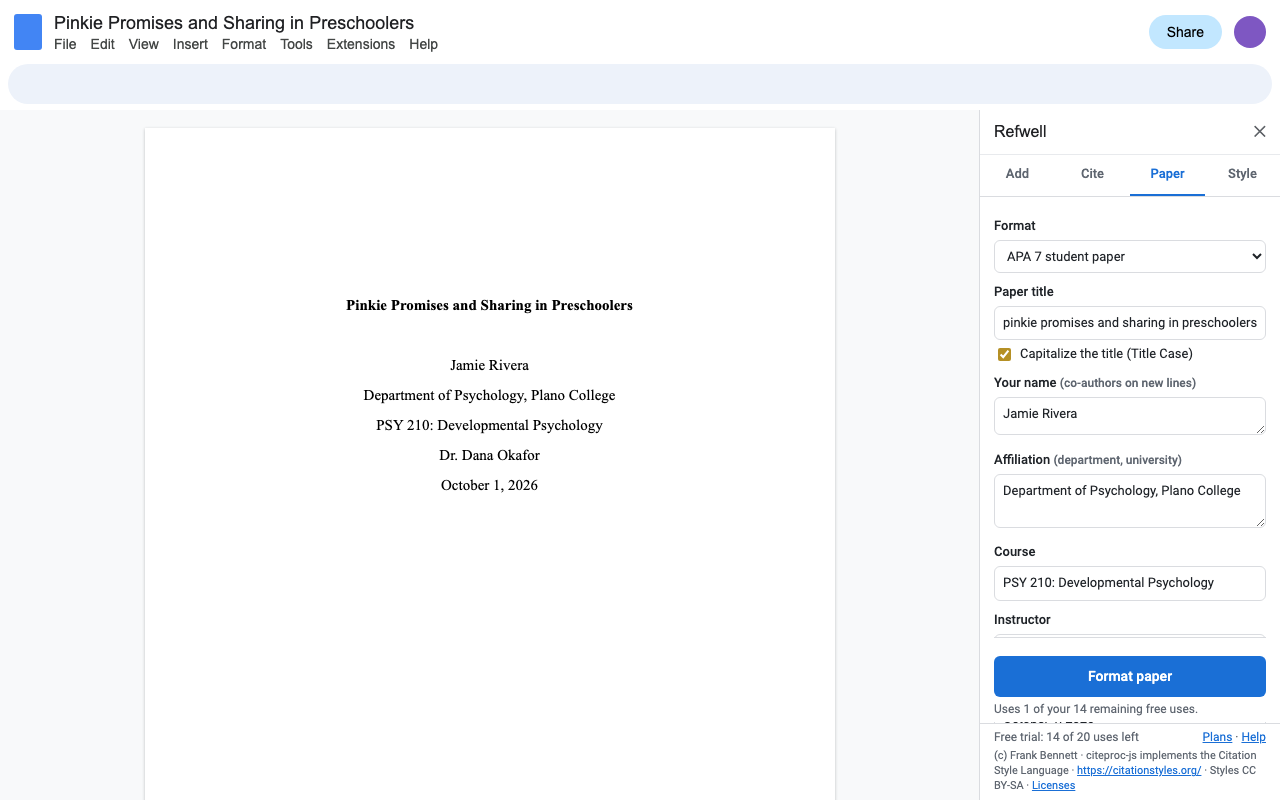
Task: Click the date "October 1, 2026"
Action: [489, 485]
